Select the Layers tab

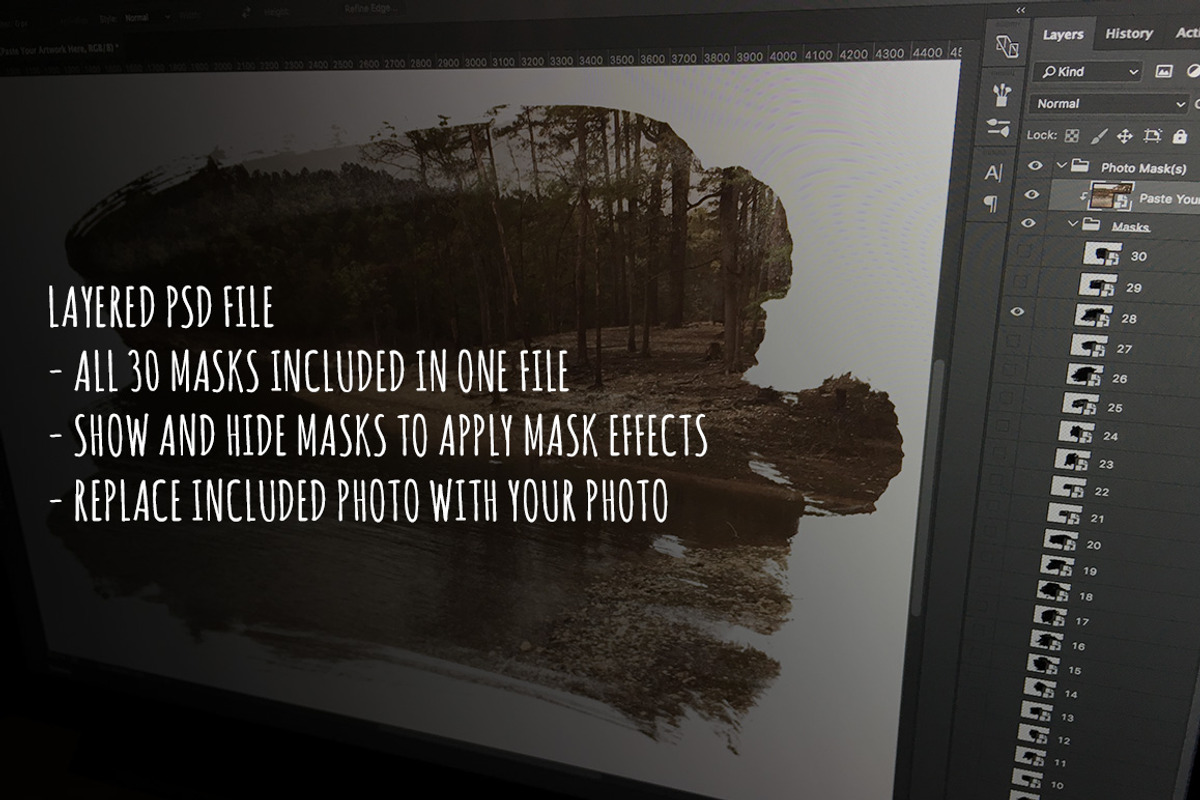(x=1062, y=33)
